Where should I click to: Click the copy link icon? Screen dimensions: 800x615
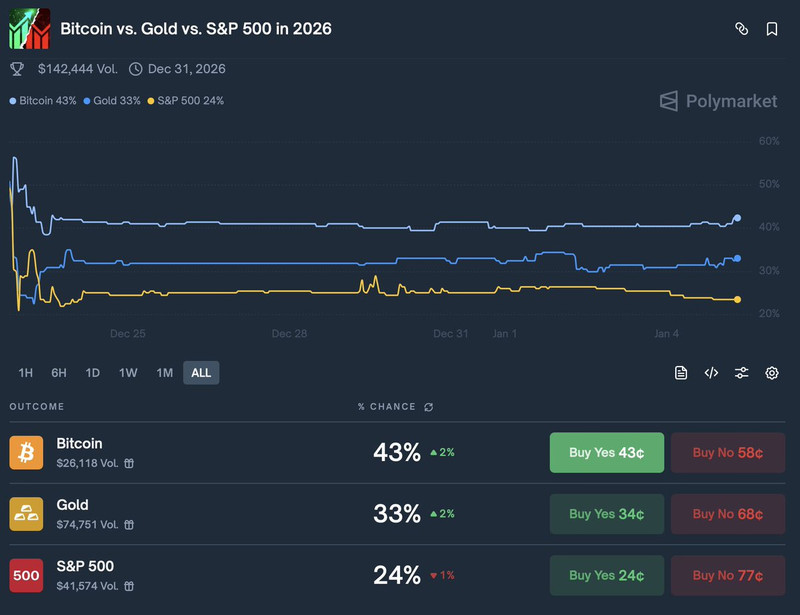pos(741,29)
